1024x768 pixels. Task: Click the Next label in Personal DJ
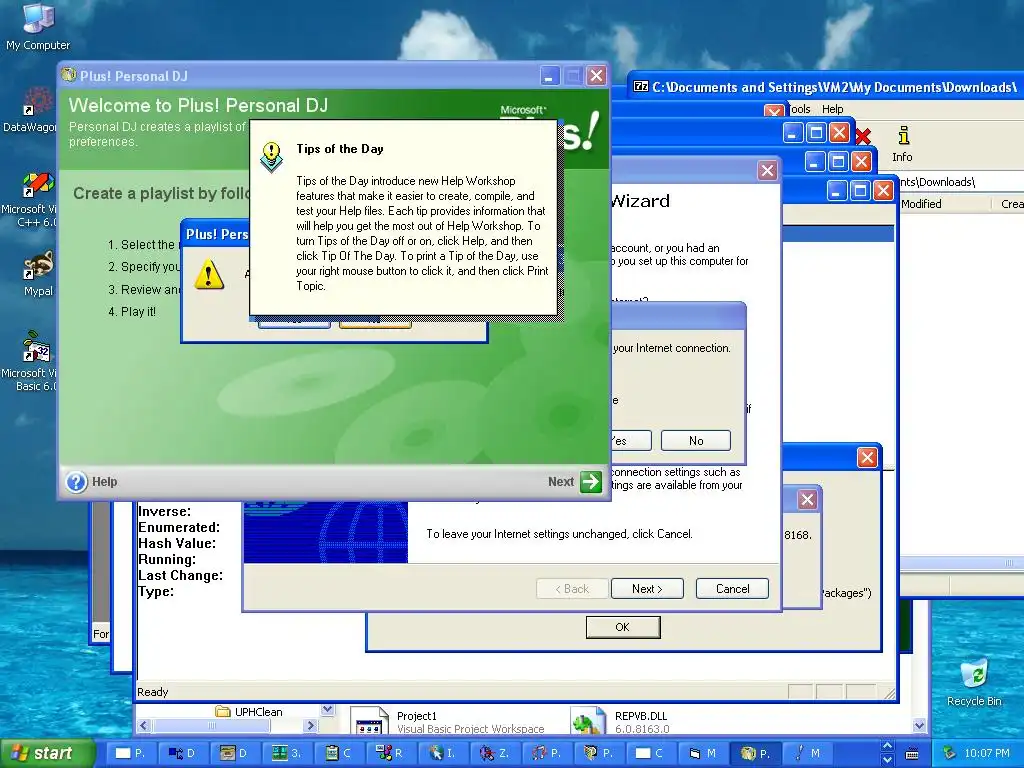click(561, 482)
